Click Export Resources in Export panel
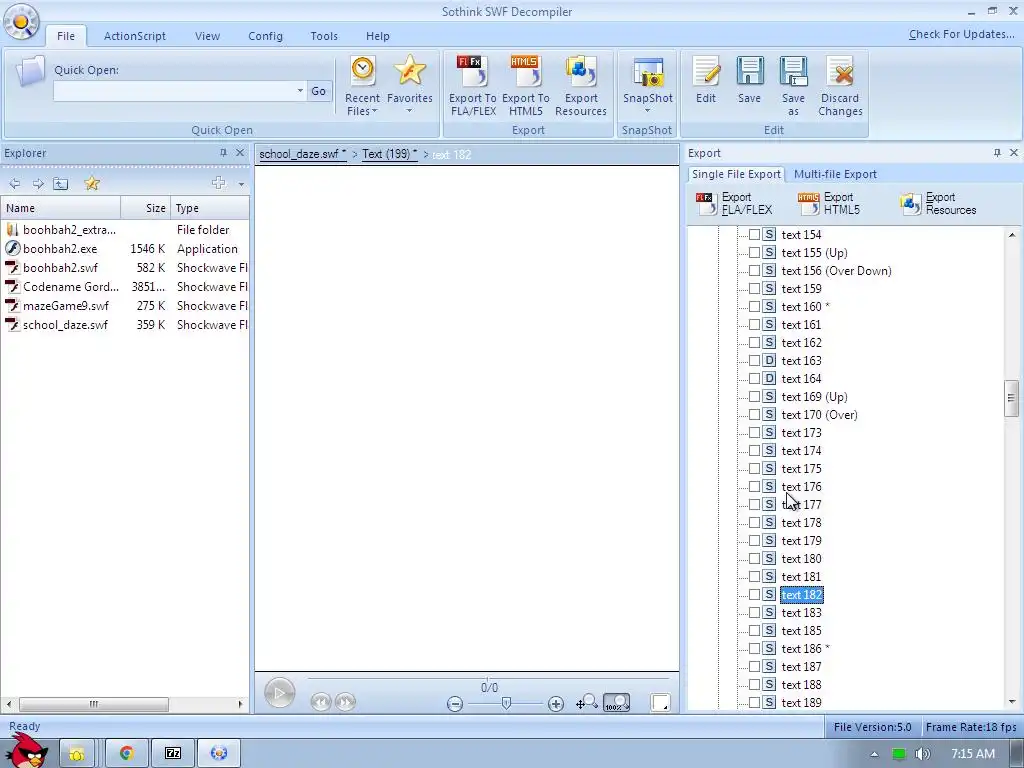The height and width of the screenshot is (768, 1024). click(x=938, y=204)
